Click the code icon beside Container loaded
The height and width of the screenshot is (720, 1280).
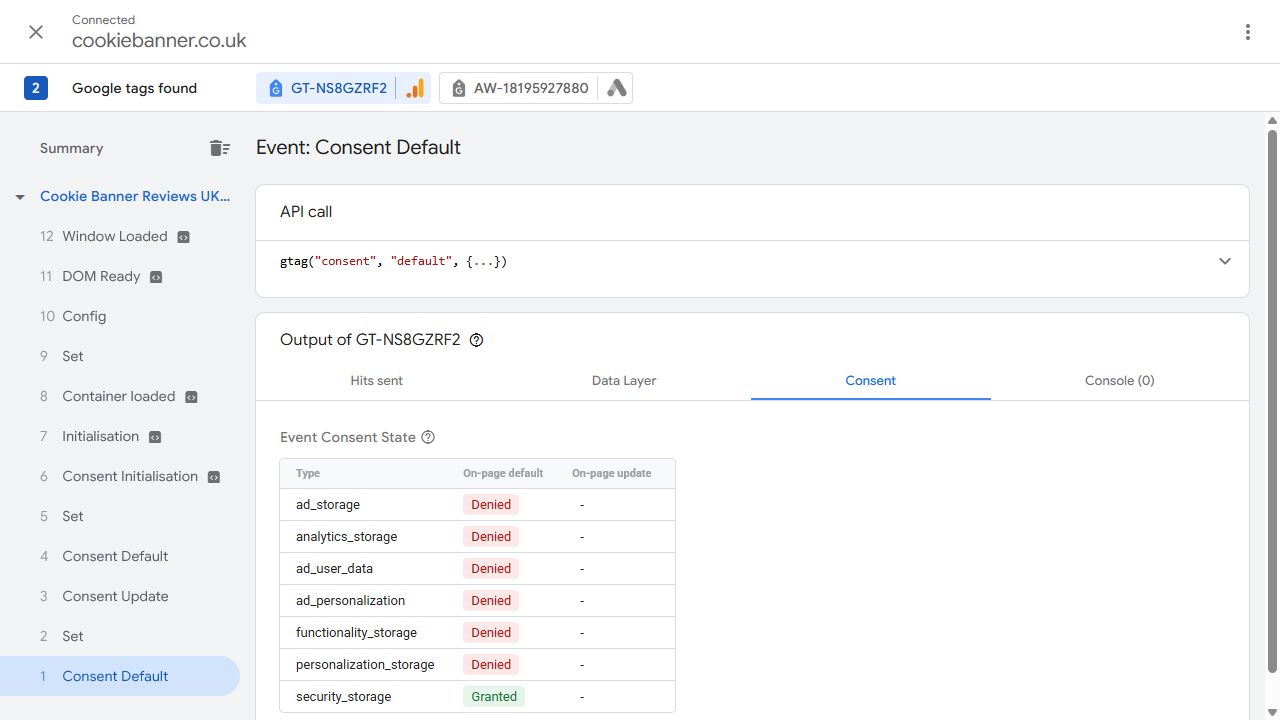191,397
